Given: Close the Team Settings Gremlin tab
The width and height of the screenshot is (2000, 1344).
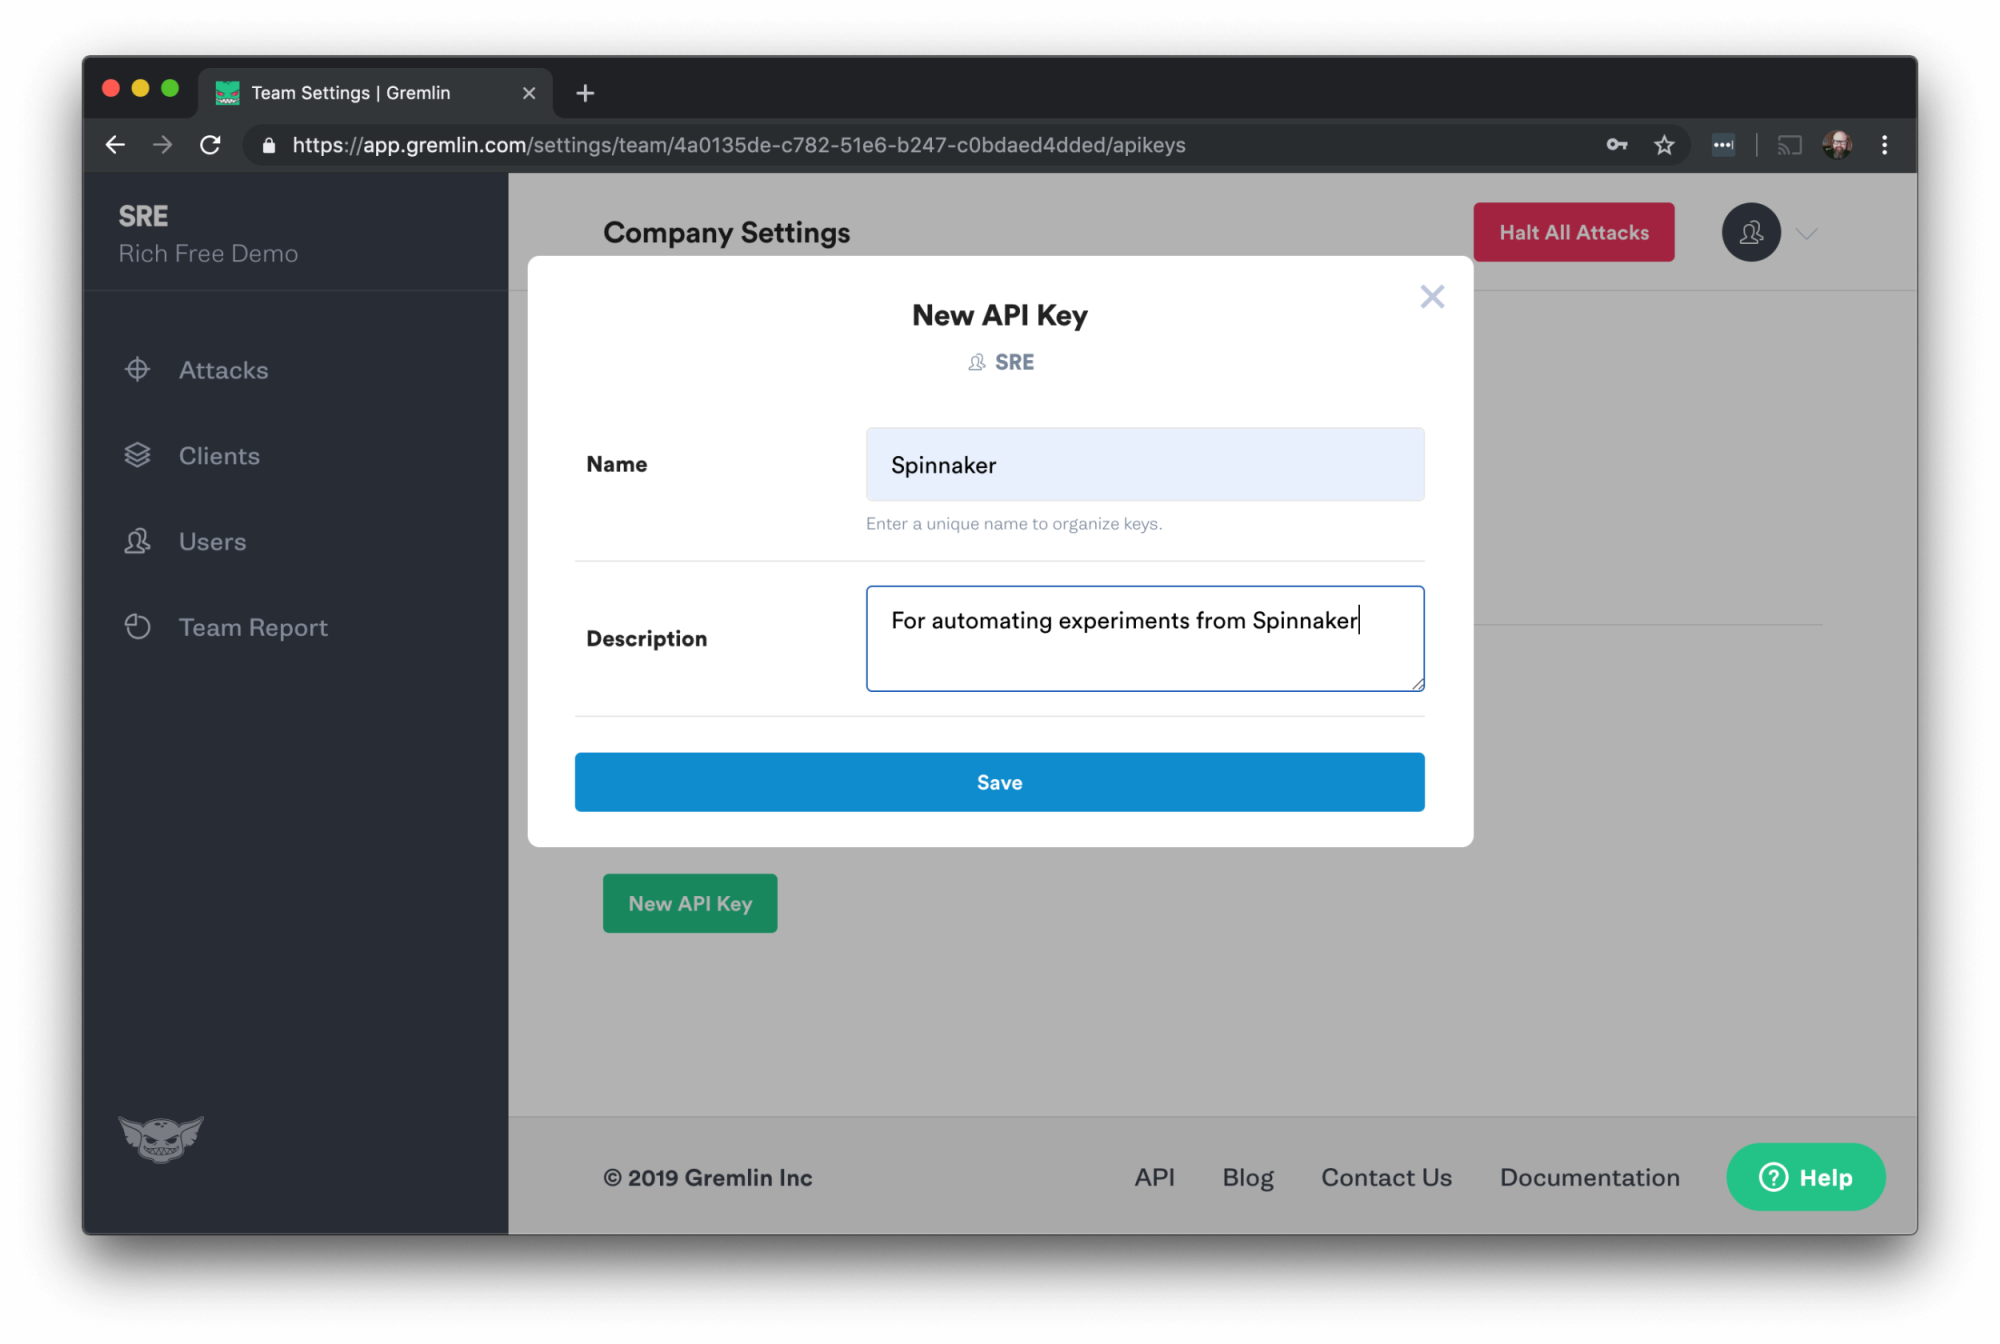Looking at the screenshot, I should (529, 93).
